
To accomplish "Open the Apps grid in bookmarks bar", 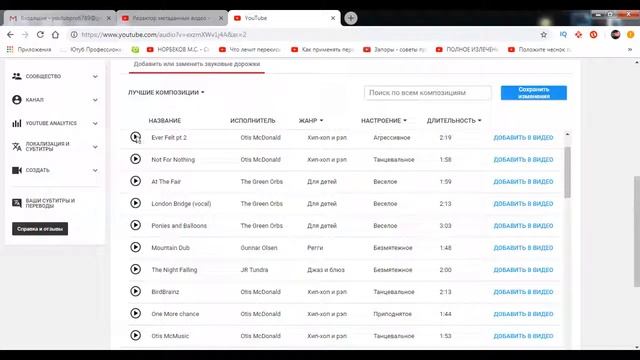I will pyautogui.click(x=10, y=49).
